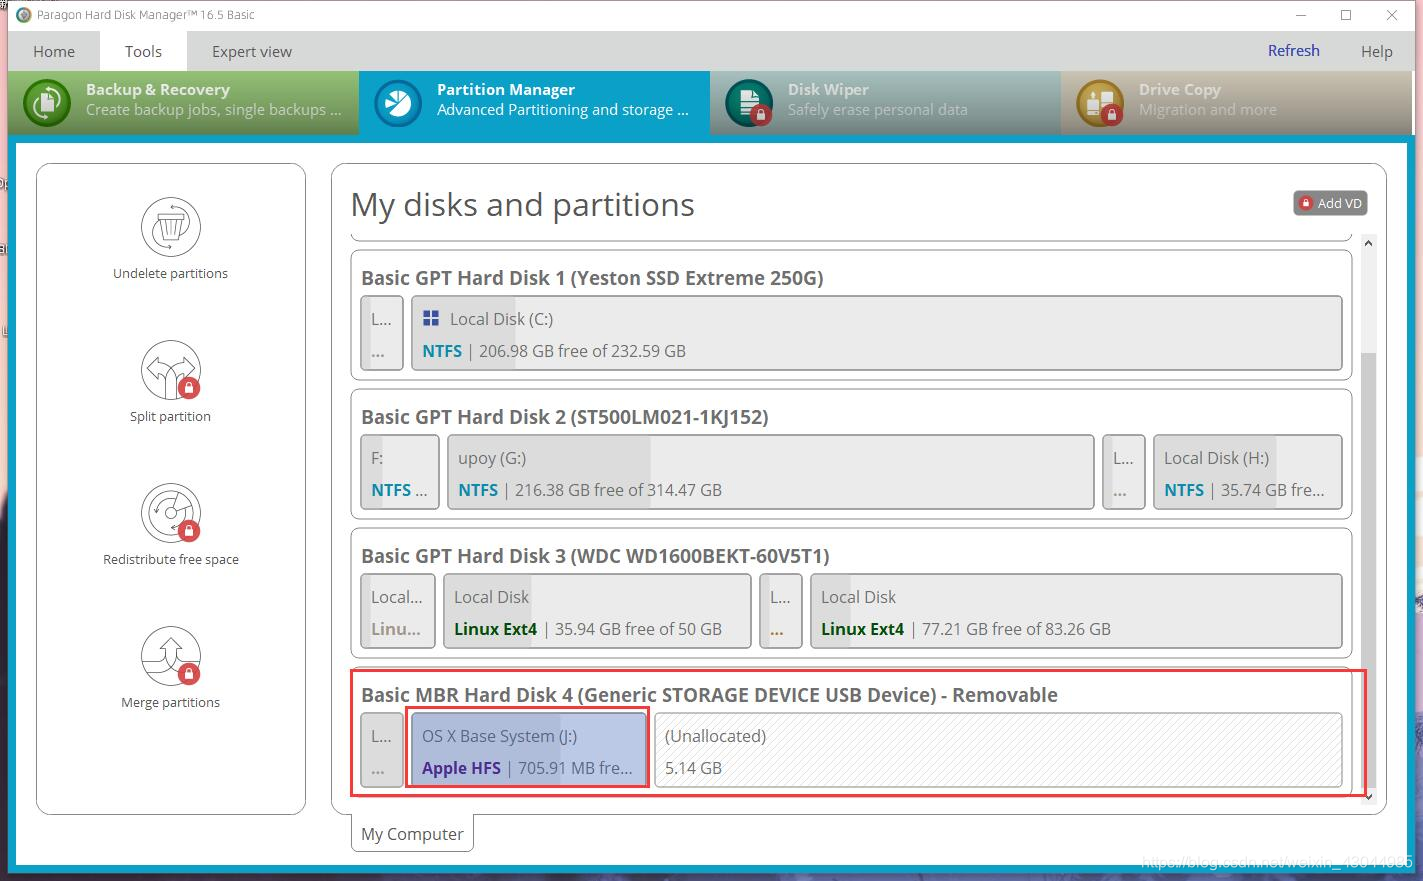
Task: Click the lock icon on Add VD
Action: coord(1305,203)
